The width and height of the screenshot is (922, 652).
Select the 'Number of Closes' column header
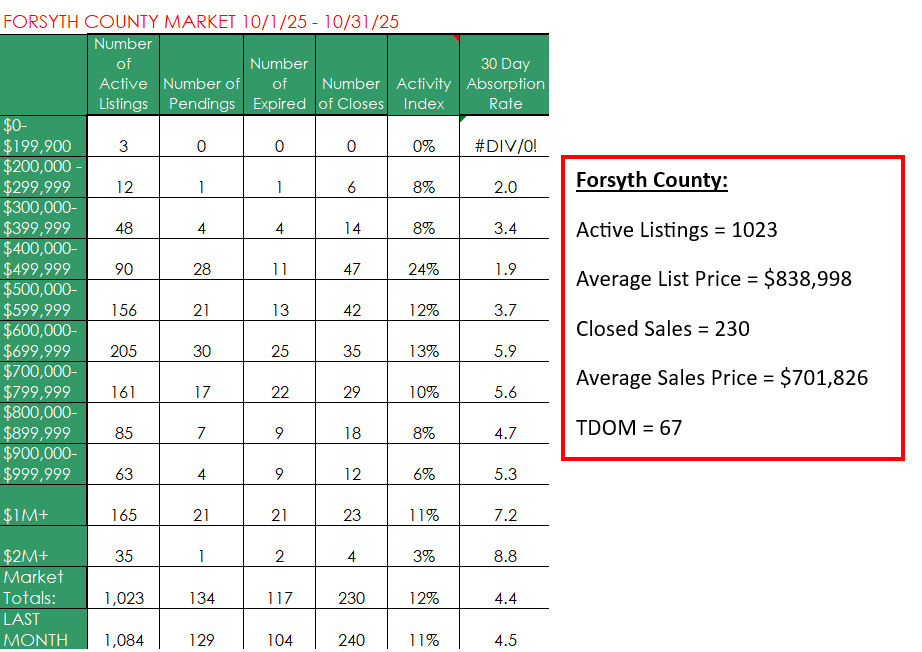pos(351,94)
